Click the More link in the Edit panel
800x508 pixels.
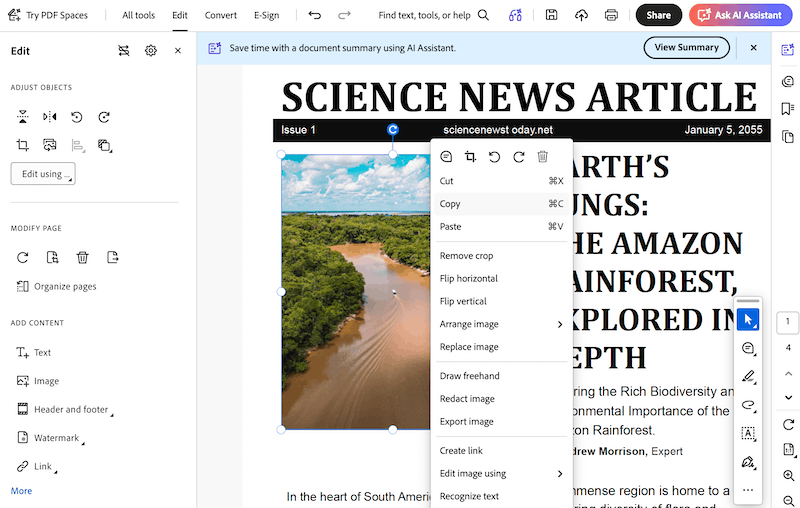click(21, 491)
